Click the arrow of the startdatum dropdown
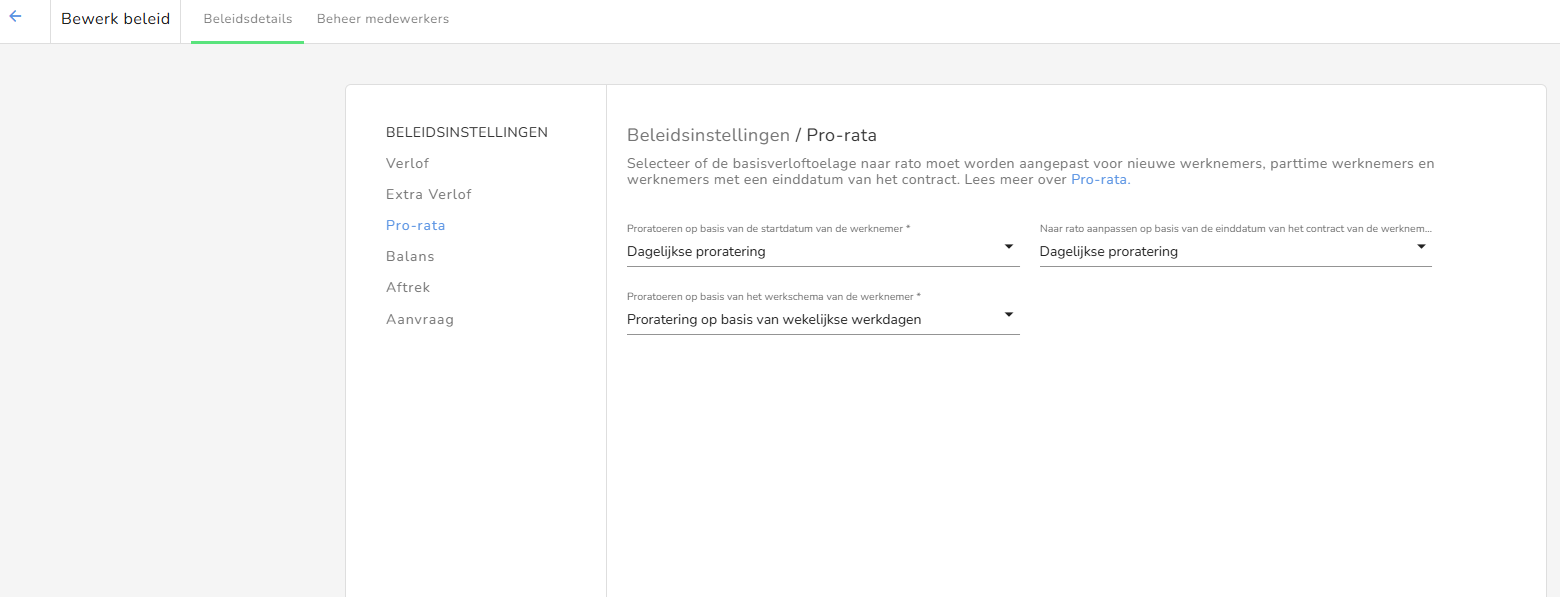The image size is (1560, 597). click(x=1009, y=246)
